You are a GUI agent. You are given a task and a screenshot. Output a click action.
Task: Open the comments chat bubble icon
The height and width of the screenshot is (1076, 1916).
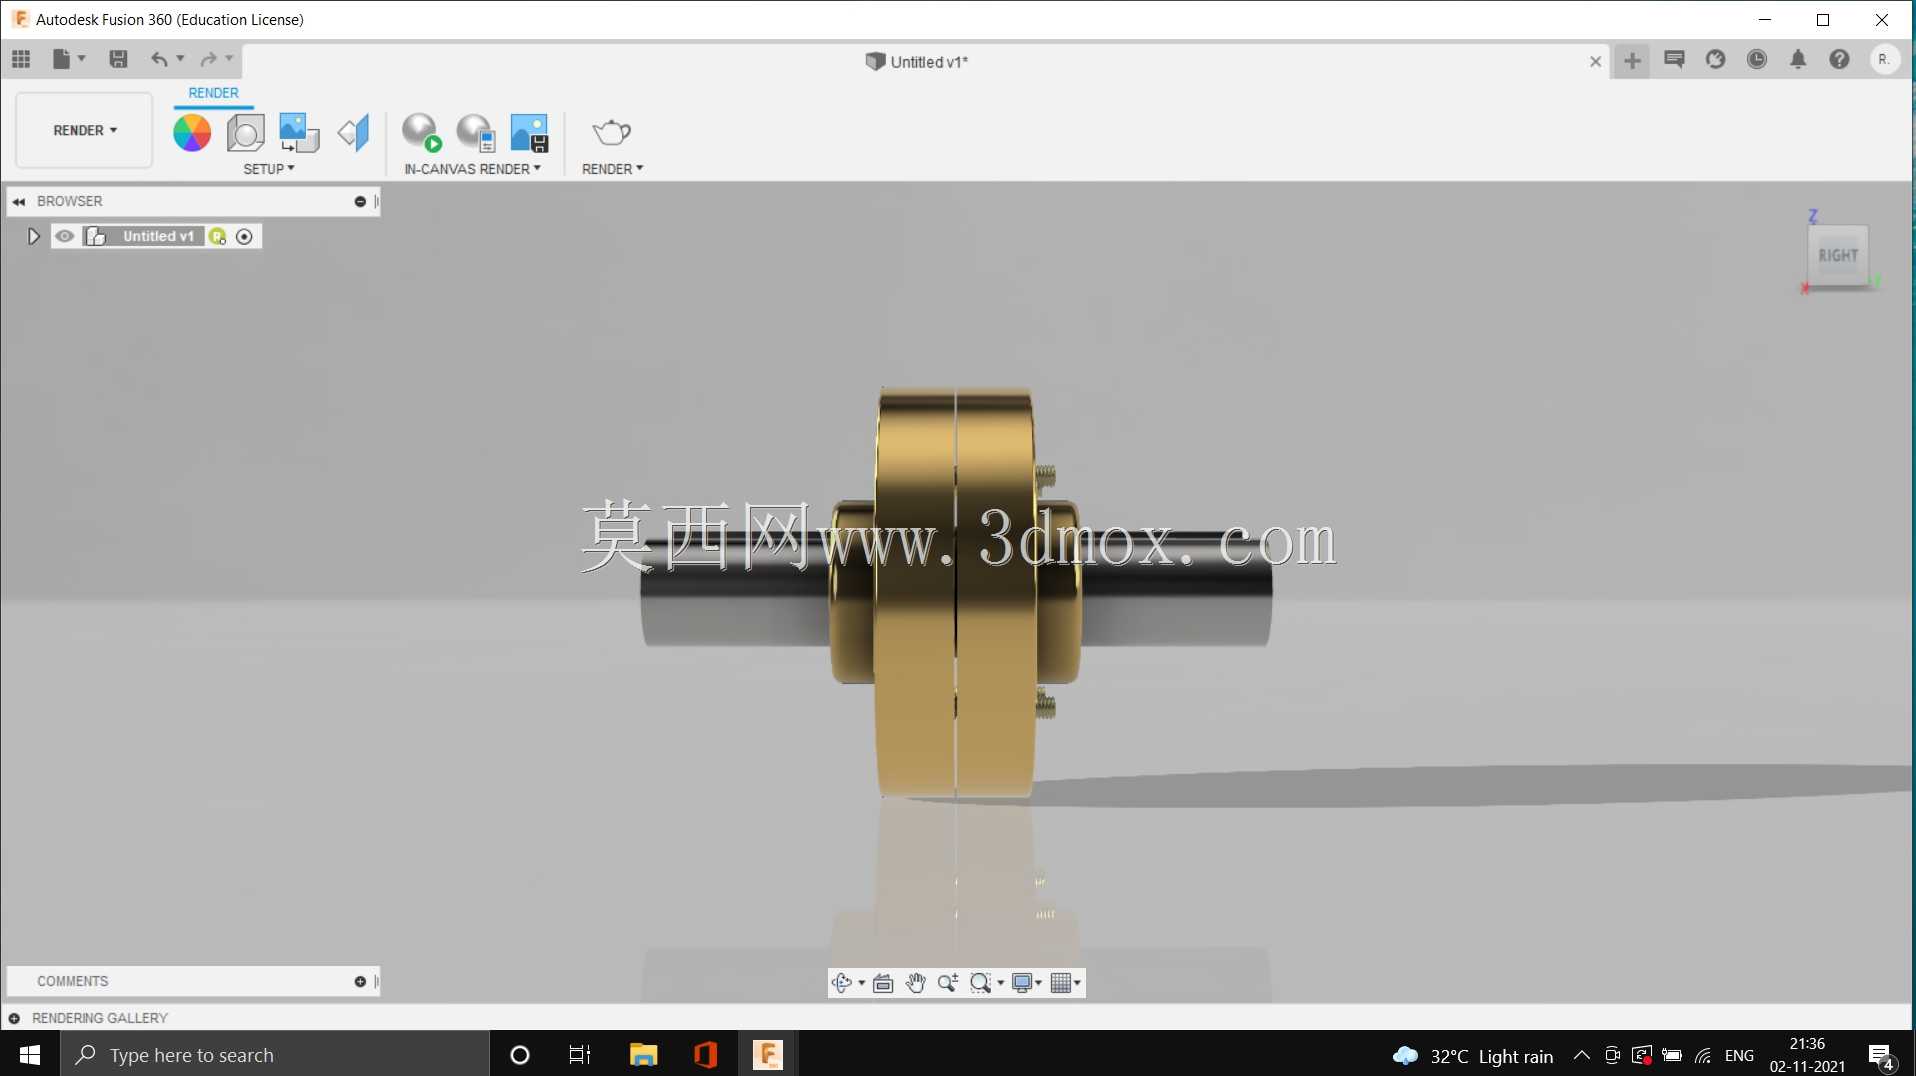1674,59
